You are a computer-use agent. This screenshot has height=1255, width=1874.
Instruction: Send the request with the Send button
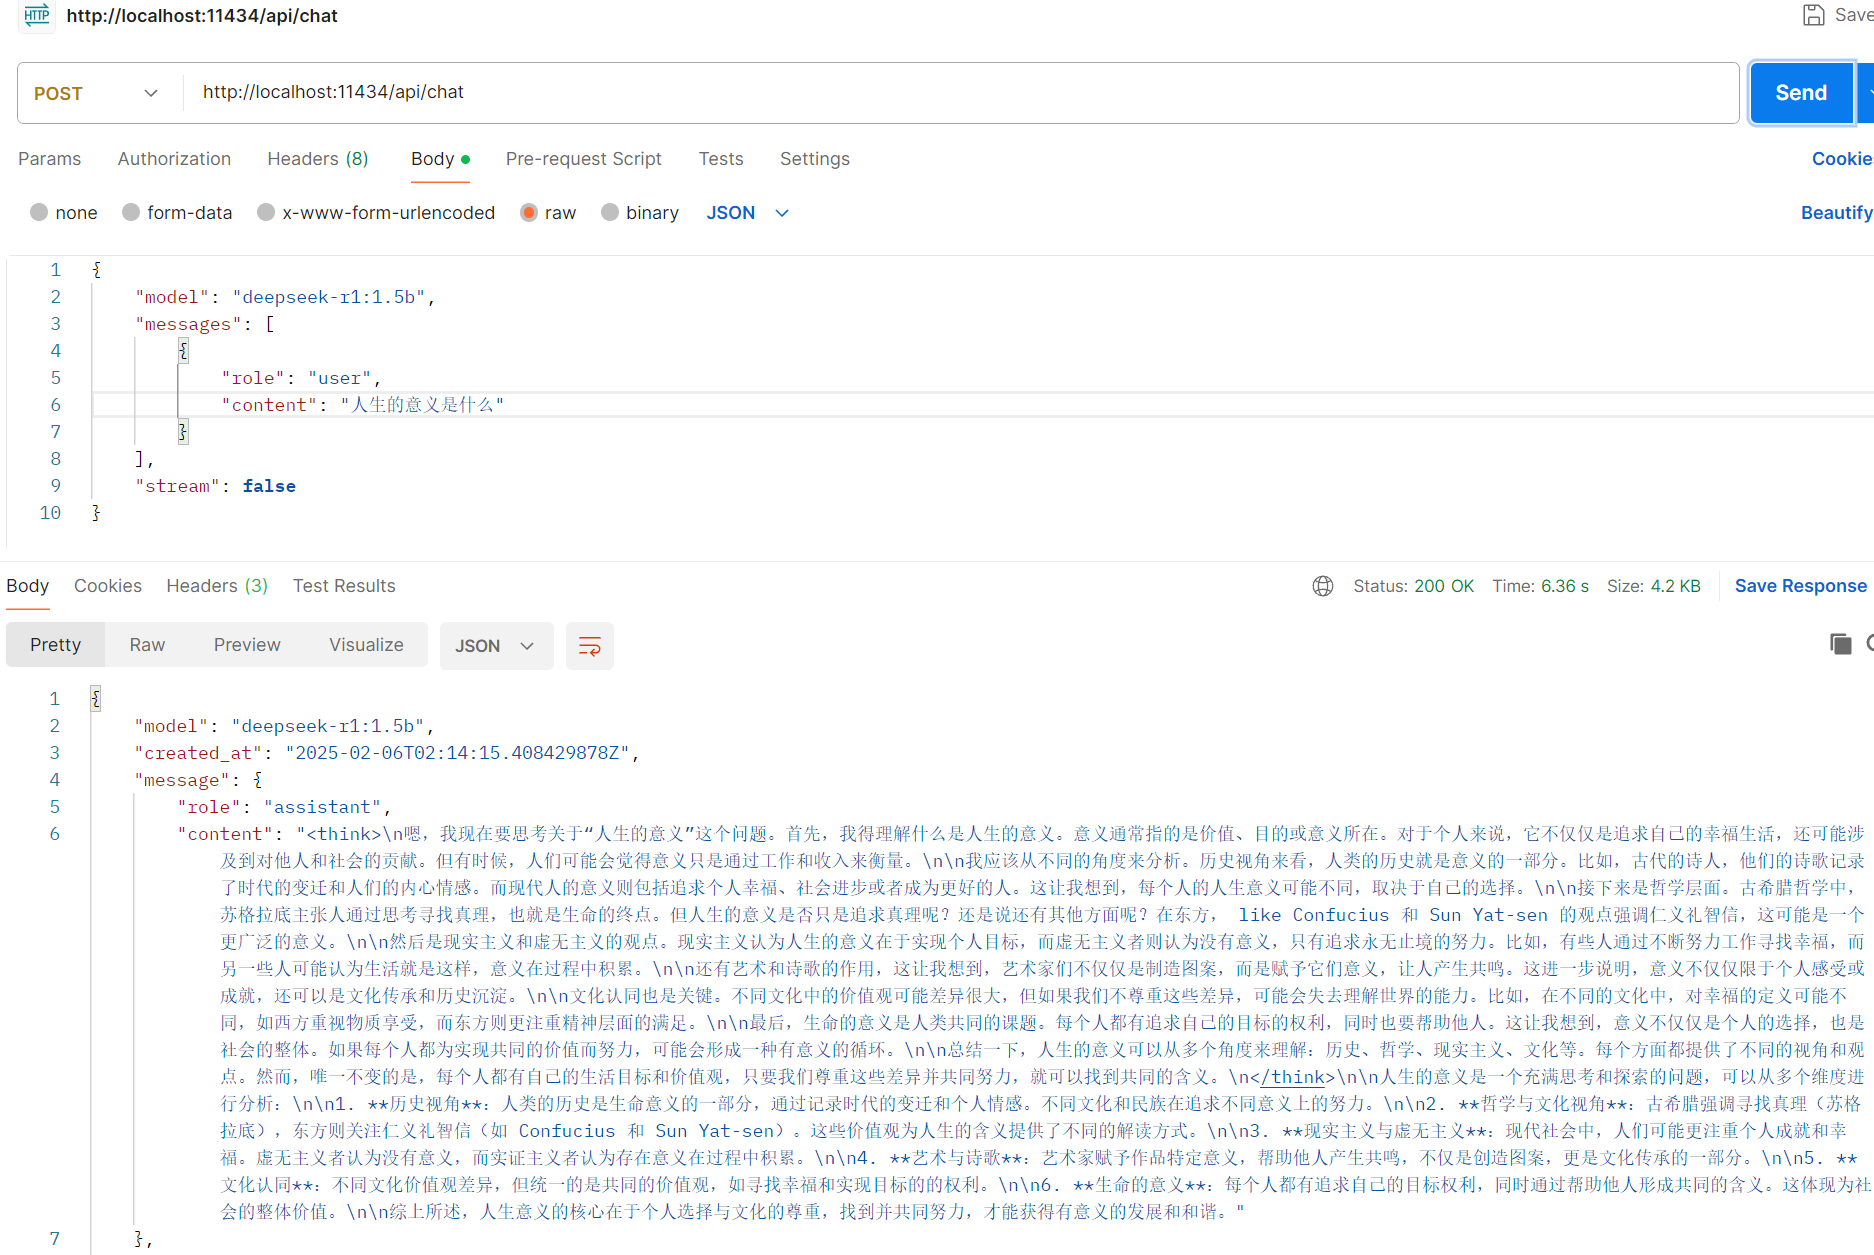(x=1801, y=93)
